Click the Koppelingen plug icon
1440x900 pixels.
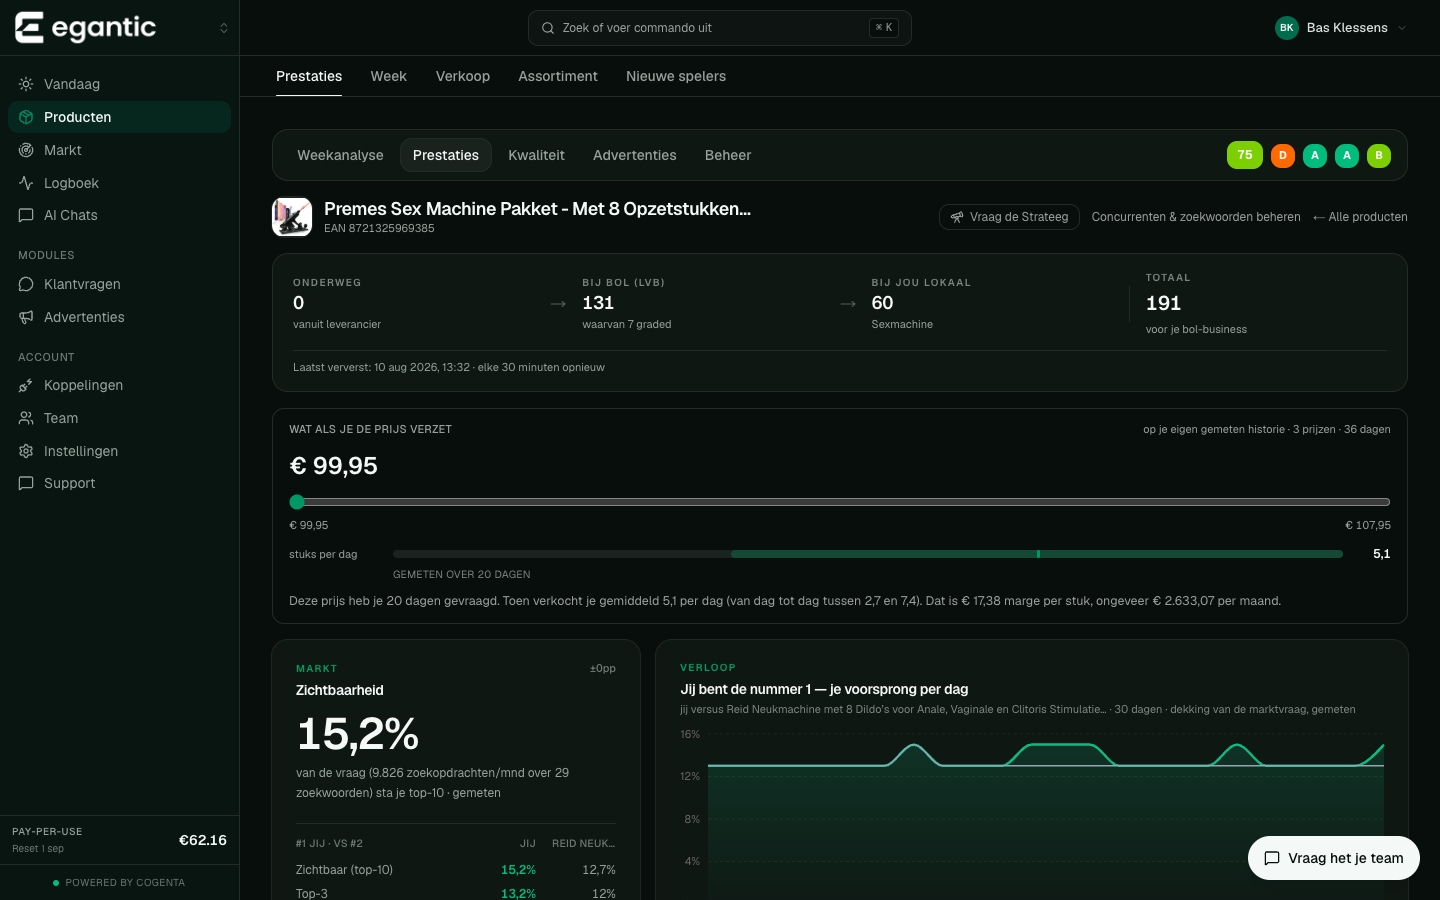pos(26,385)
